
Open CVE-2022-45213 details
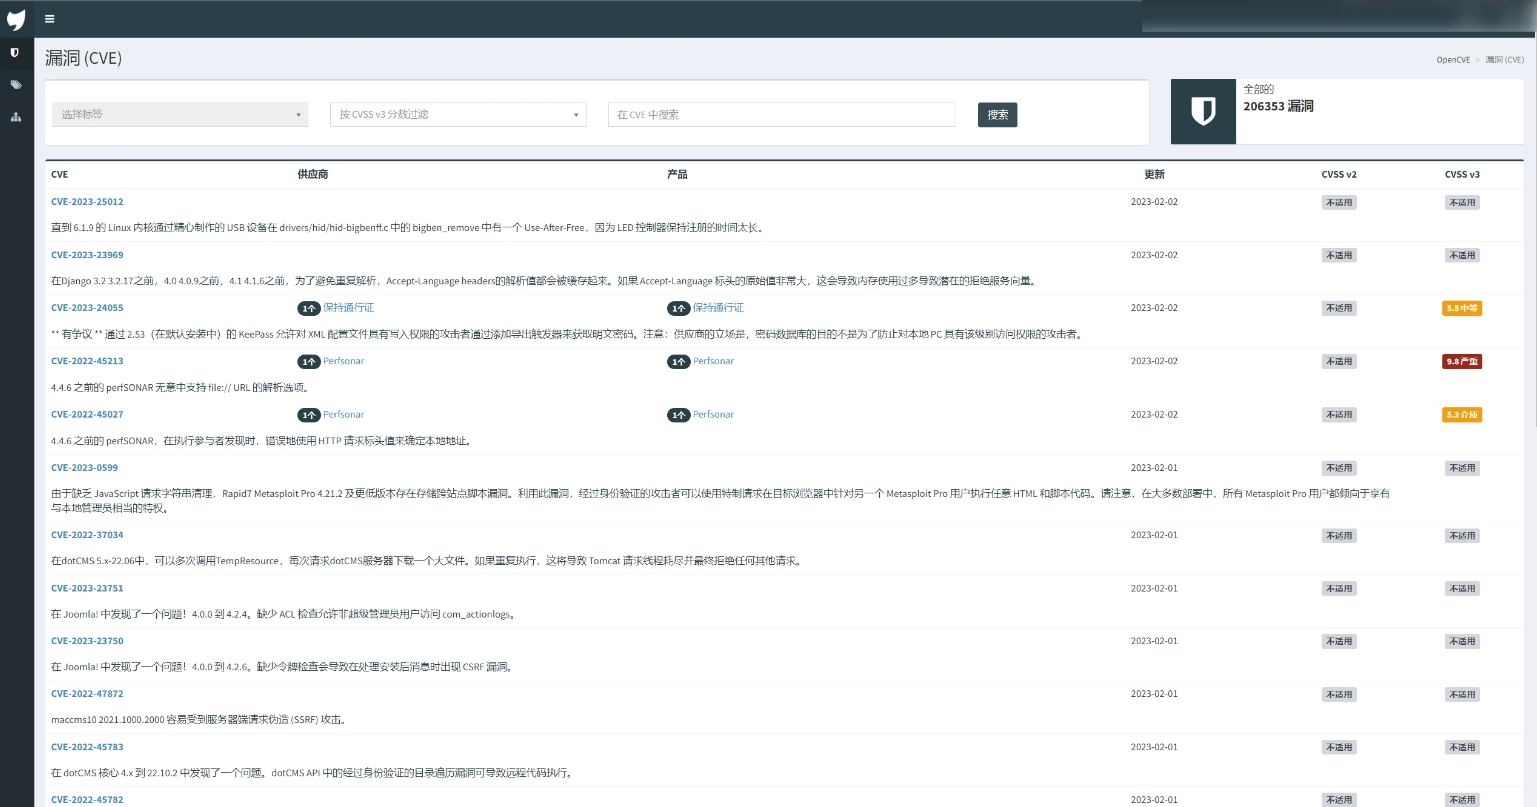coord(87,361)
